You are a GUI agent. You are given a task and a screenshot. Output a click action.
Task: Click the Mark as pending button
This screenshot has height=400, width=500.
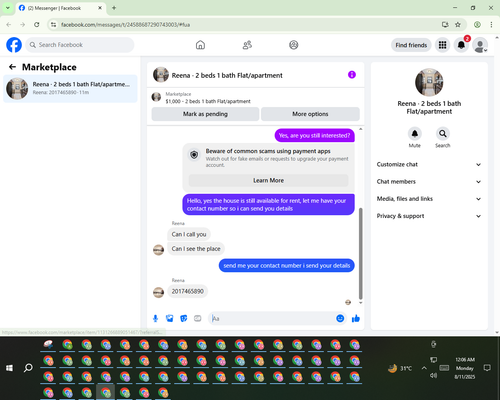point(205,114)
